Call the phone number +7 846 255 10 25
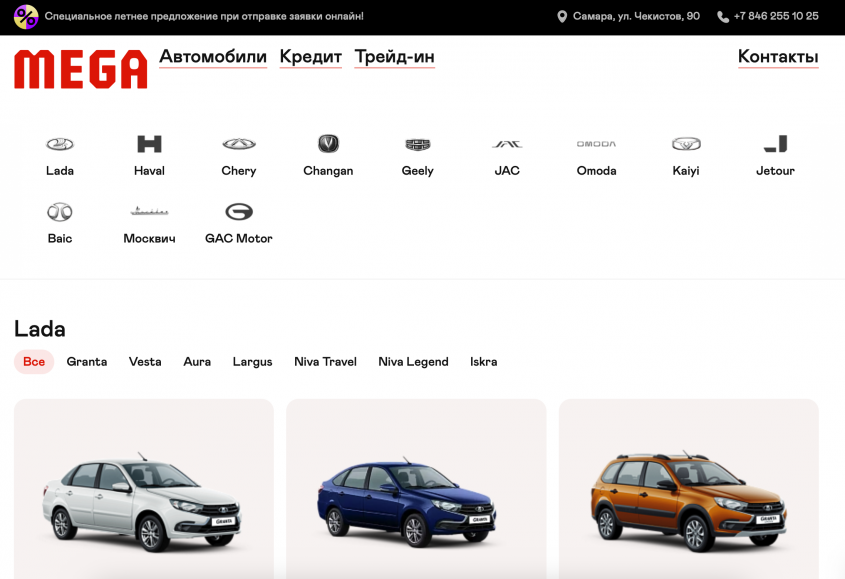This screenshot has width=845, height=579. (x=775, y=16)
